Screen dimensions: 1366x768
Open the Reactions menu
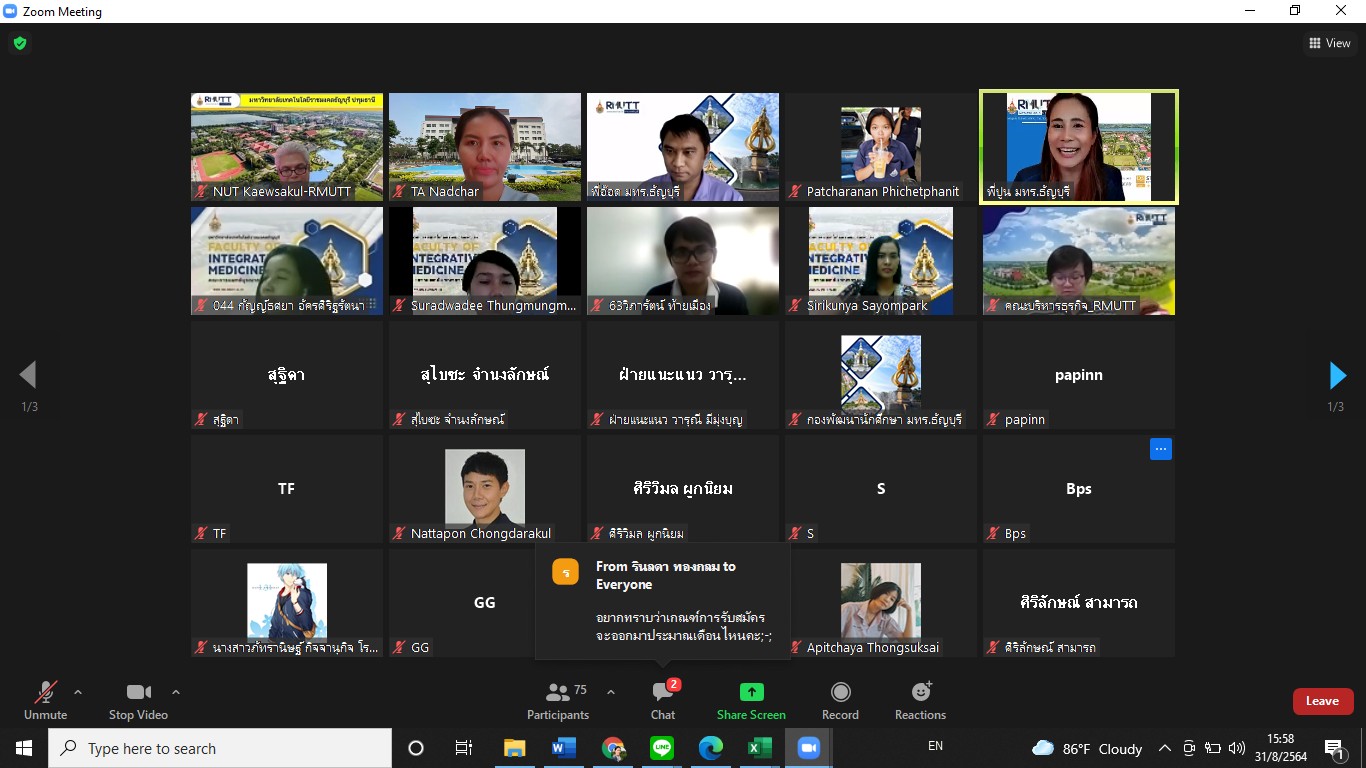pyautogui.click(x=920, y=700)
